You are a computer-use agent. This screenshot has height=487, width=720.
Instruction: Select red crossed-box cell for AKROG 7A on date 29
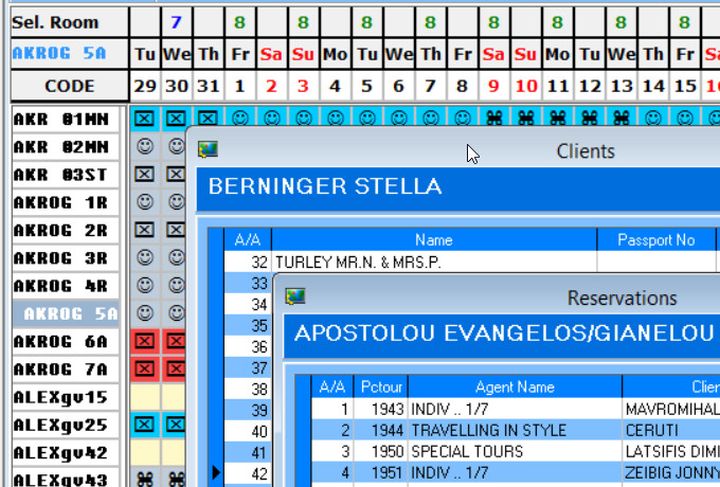145,369
